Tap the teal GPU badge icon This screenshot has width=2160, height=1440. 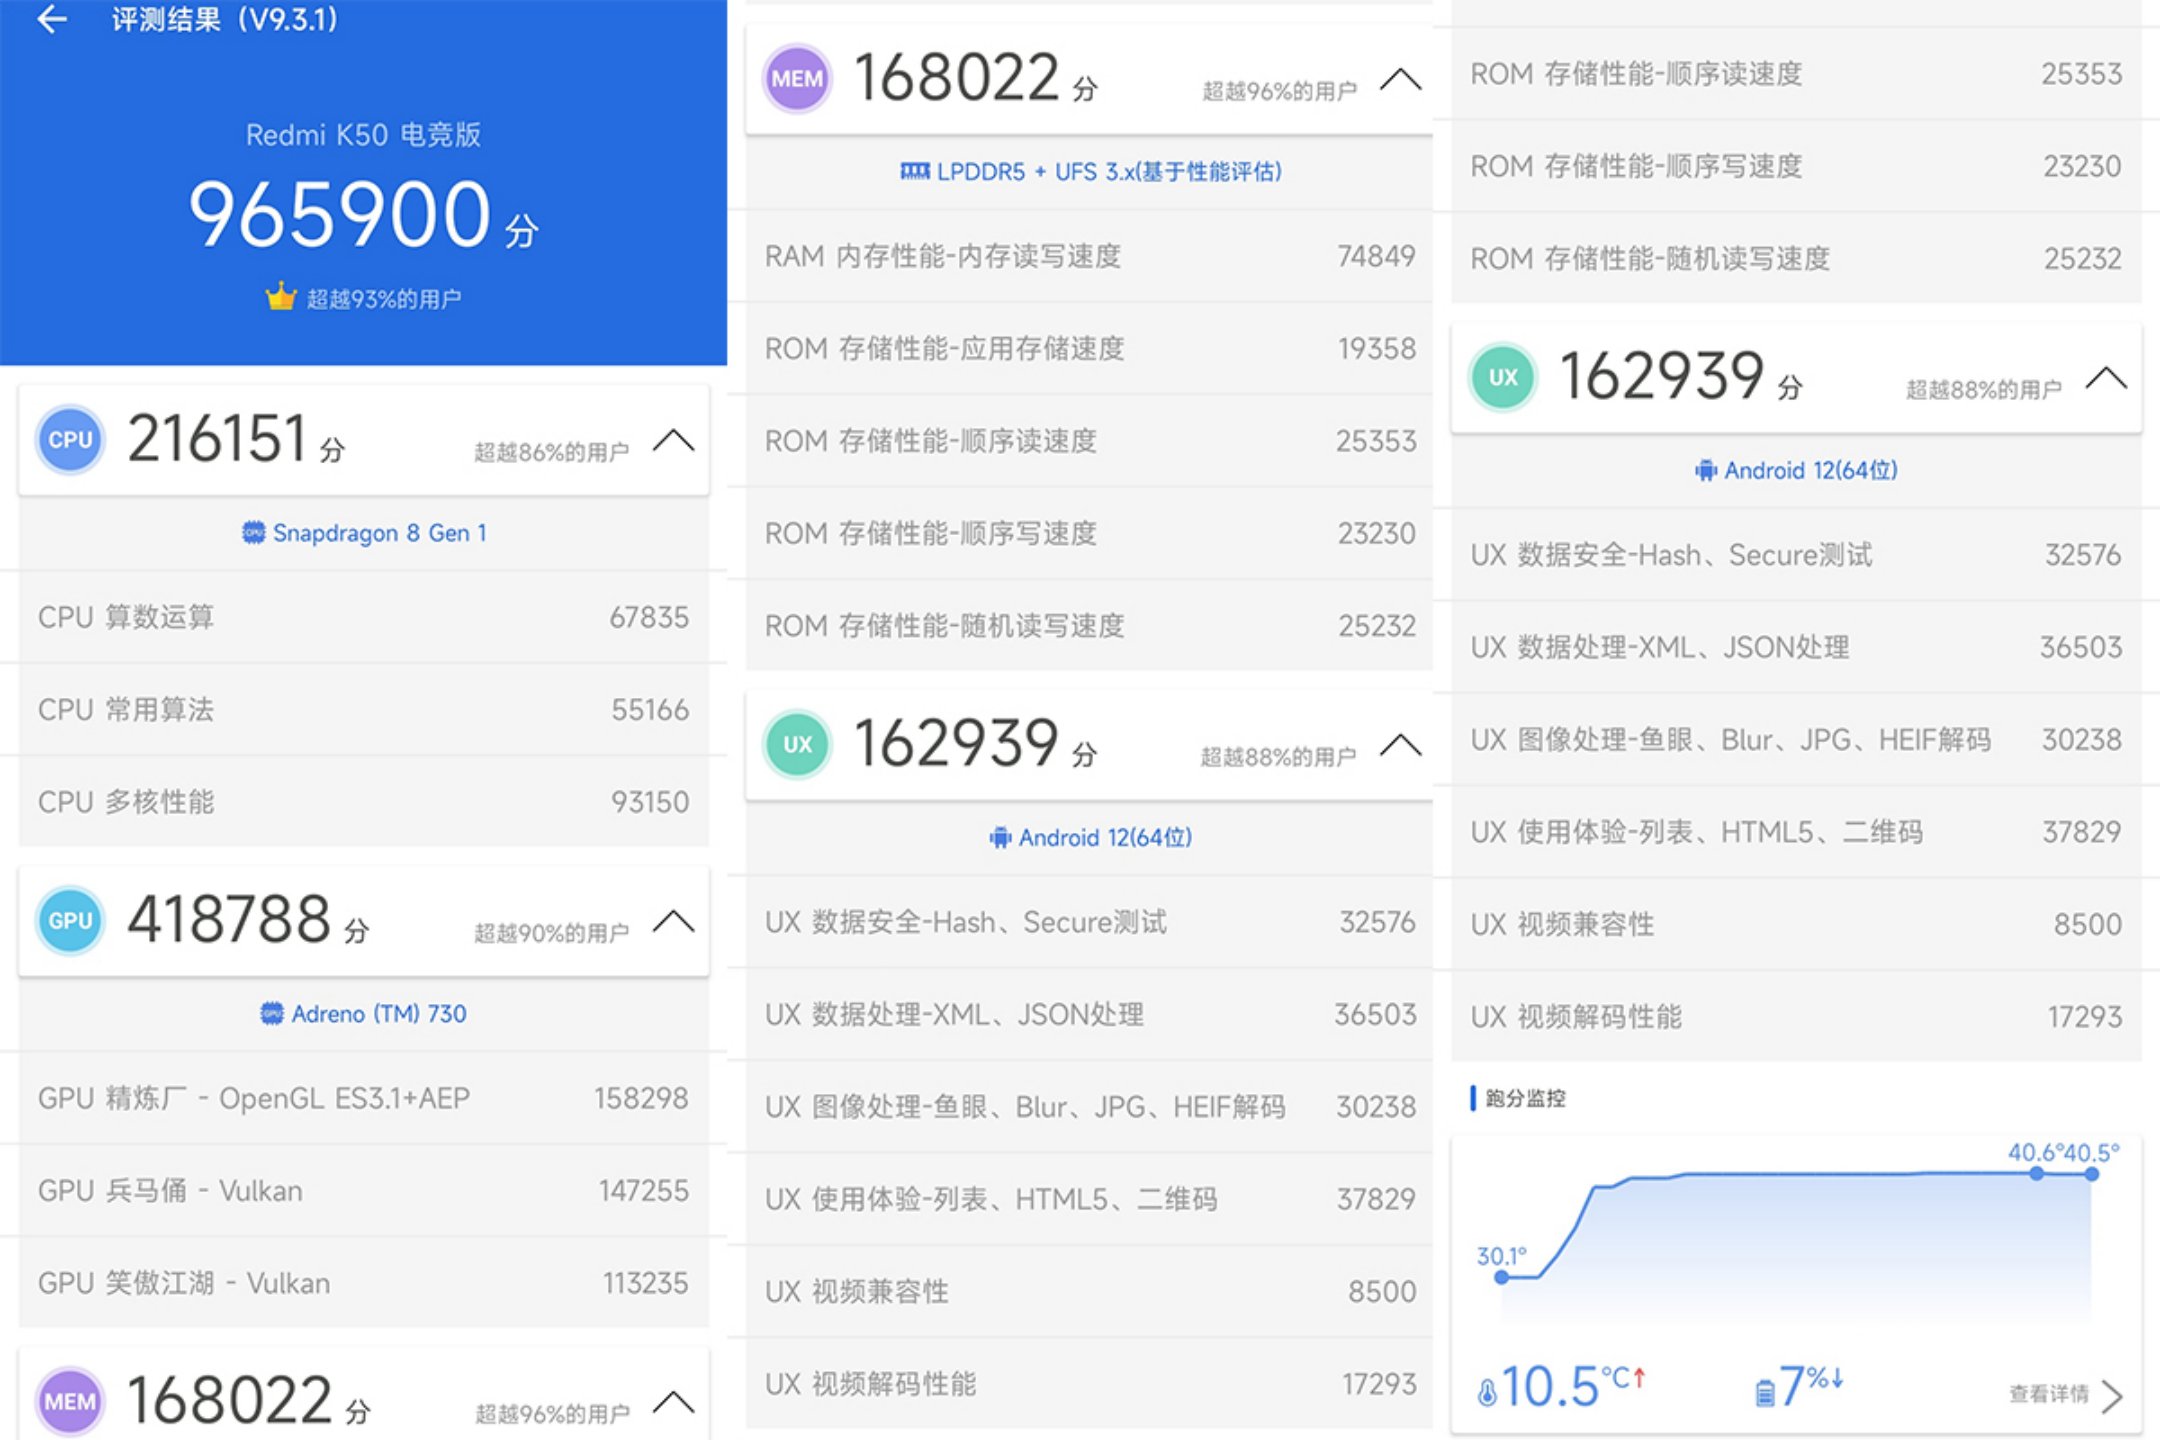point(70,920)
